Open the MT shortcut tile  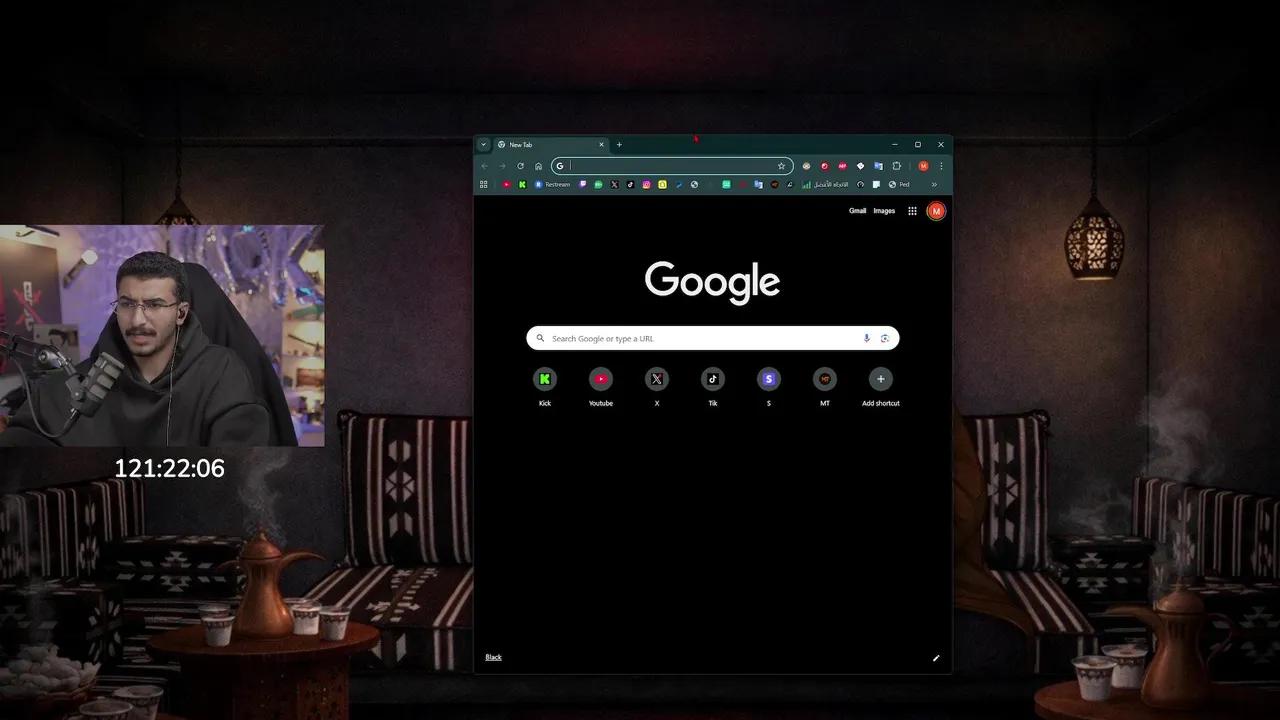pyautogui.click(x=825, y=386)
